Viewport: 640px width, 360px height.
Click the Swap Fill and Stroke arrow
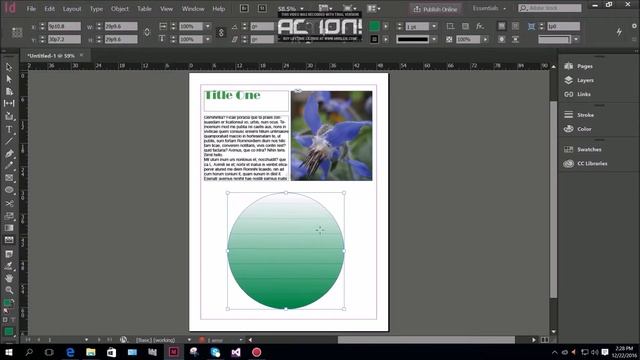point(13,301)
